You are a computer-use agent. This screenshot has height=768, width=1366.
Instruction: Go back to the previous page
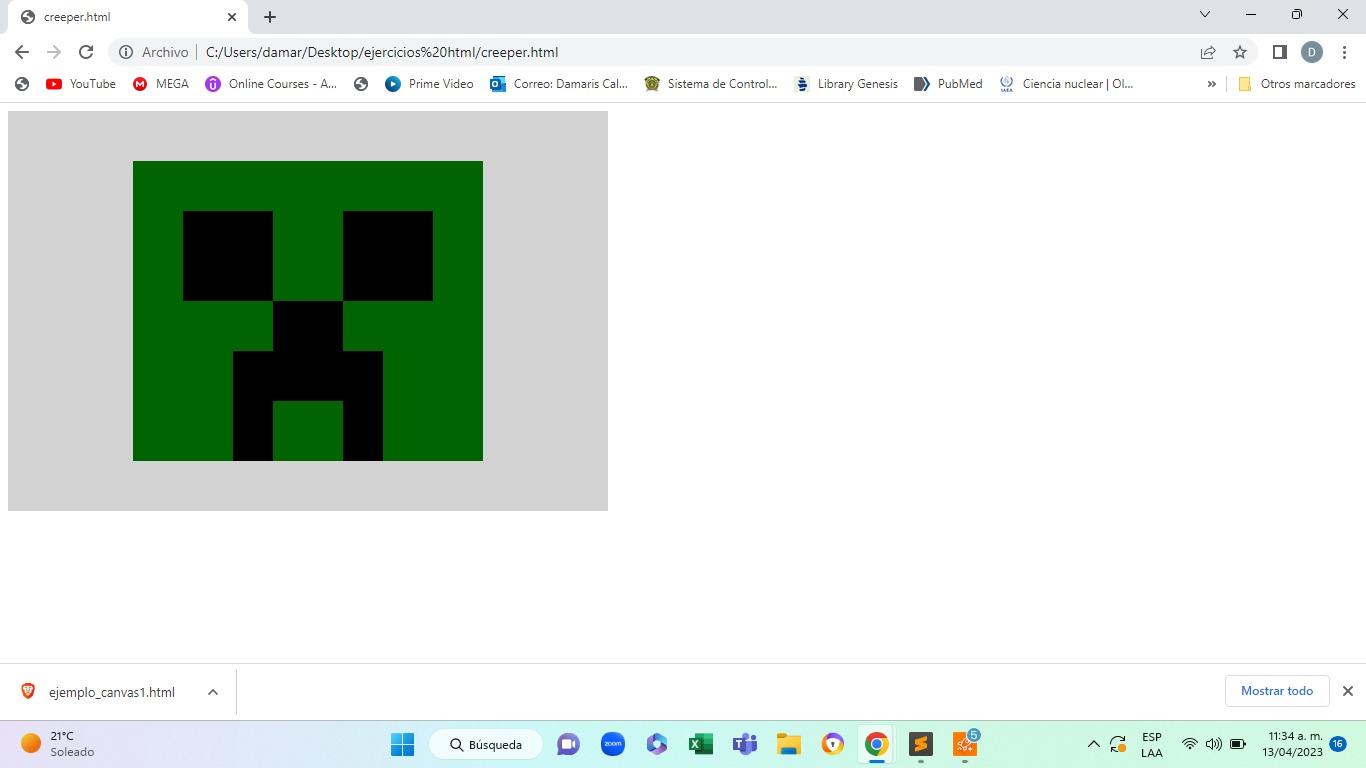22,52
